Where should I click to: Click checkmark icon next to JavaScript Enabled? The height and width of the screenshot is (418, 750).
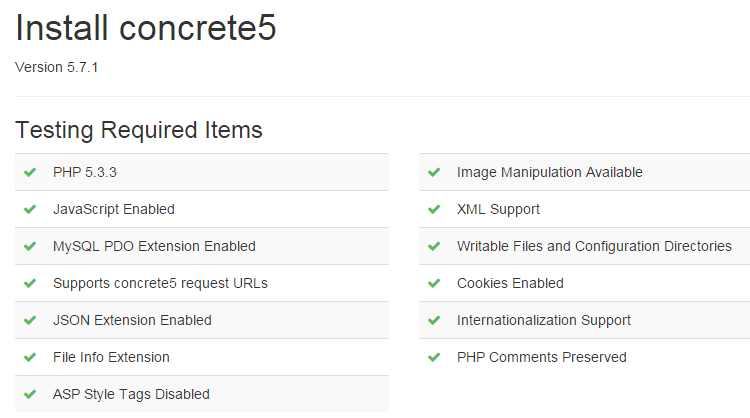click(x=30, y=209)
